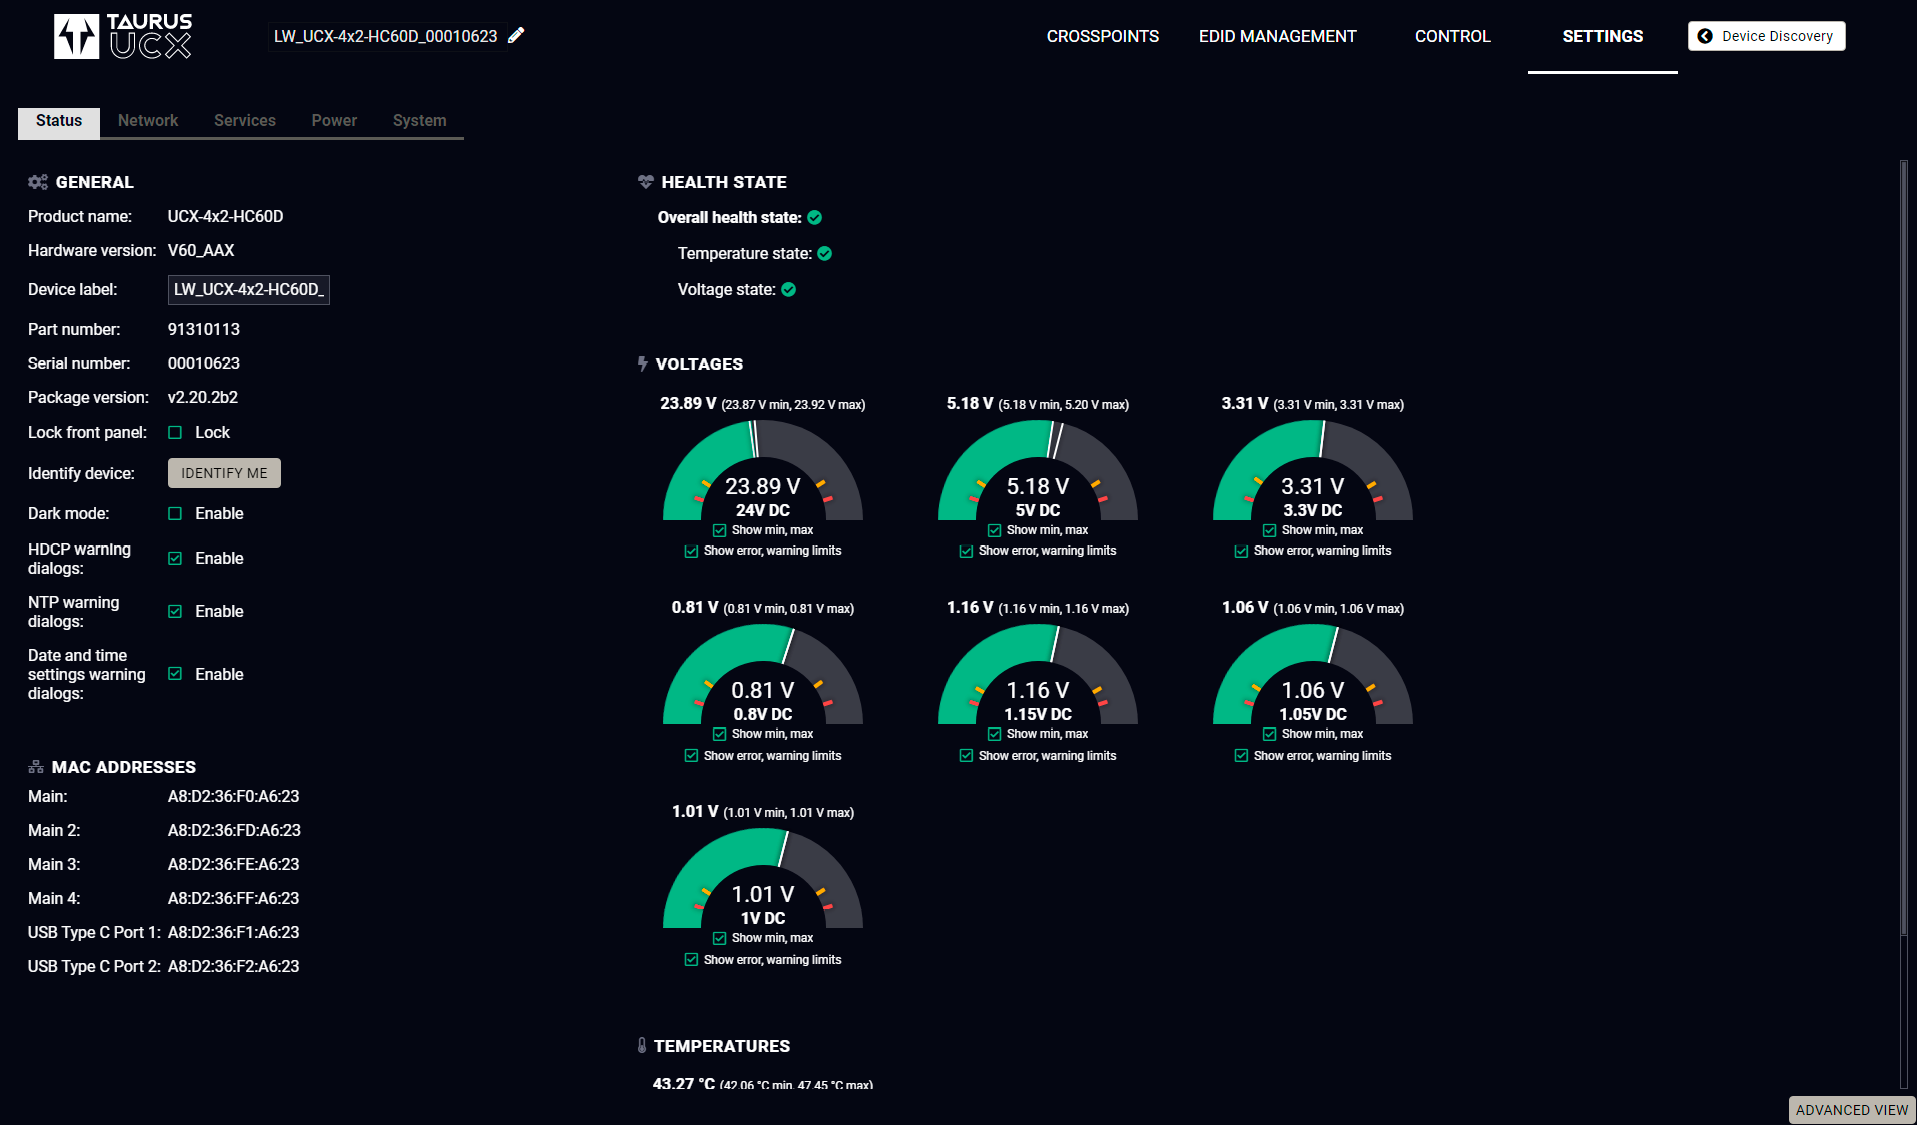Disable HDCP warning dialogs checkbox
1917x1125 pixels.
[x=175, y=559]
